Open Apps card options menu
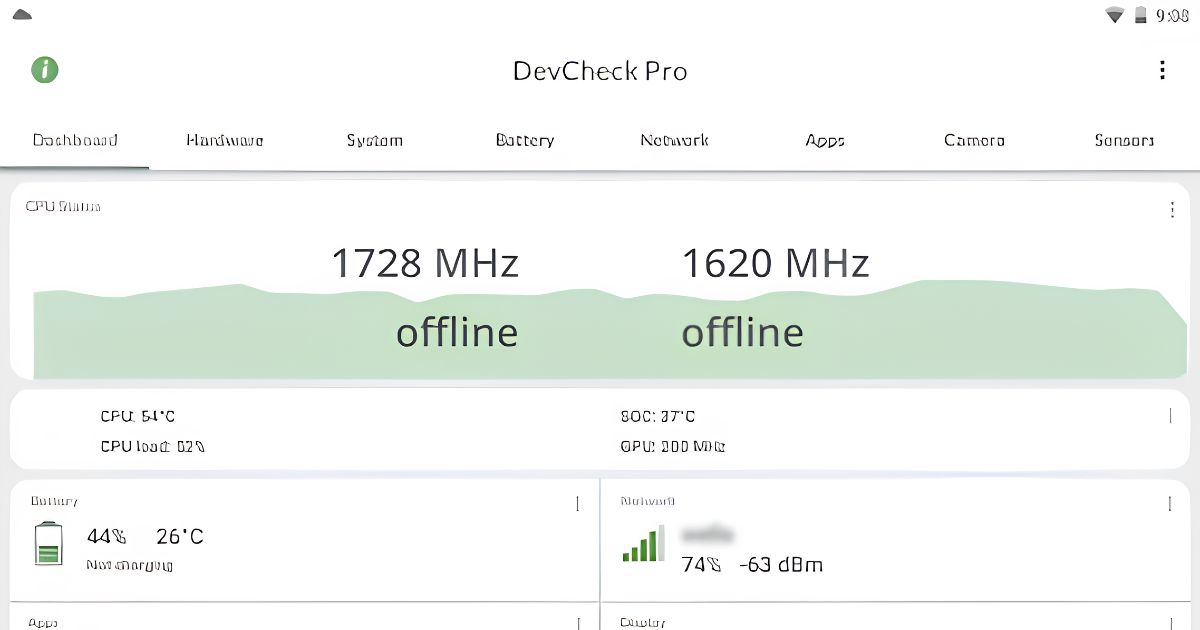Screen dimensions: 1200x630 tap(577, 622)
